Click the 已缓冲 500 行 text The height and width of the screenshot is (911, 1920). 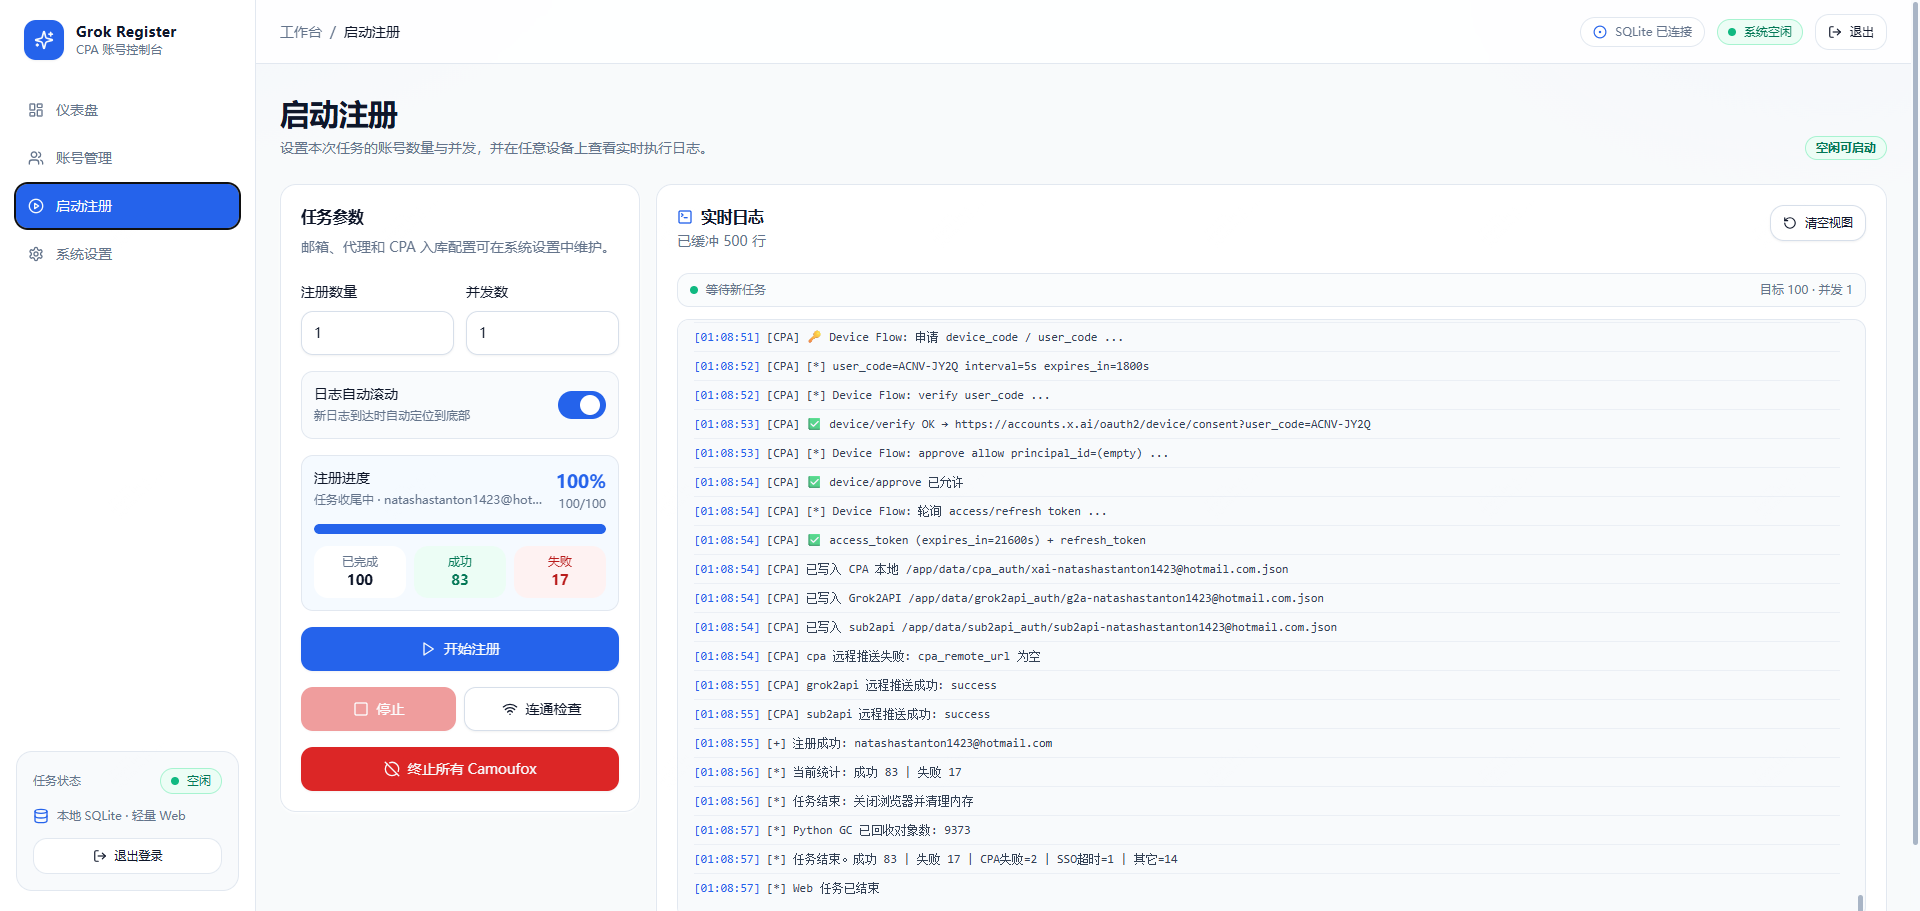[722, 241]
